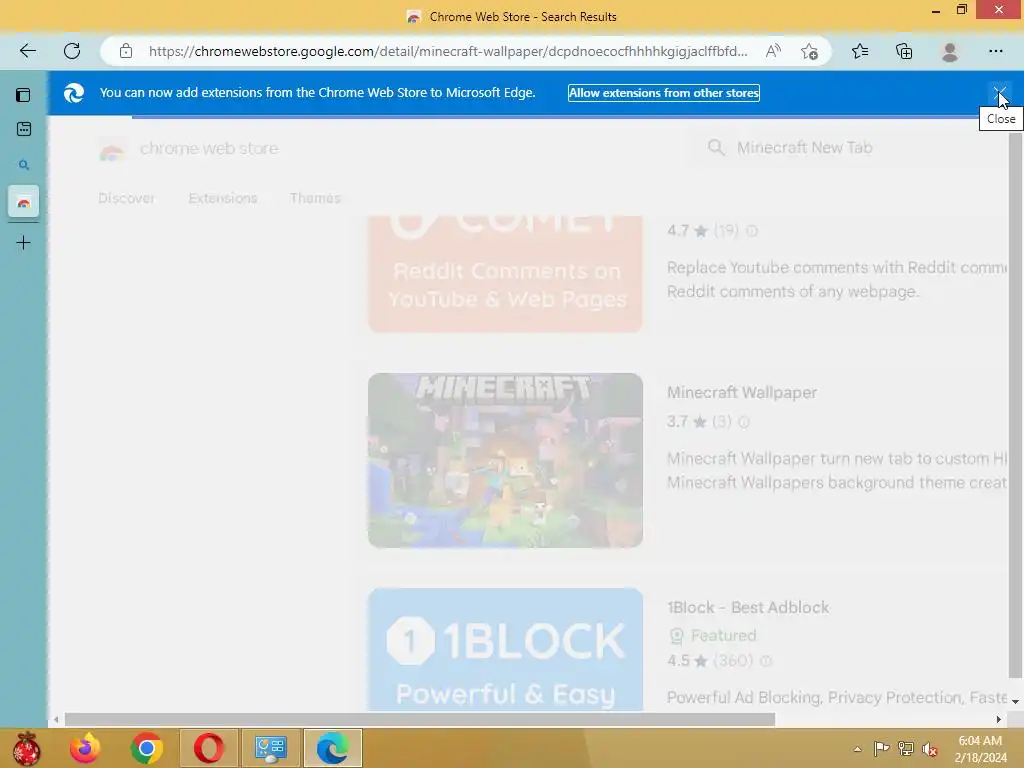Open the Extensions tab

point(223,198)
